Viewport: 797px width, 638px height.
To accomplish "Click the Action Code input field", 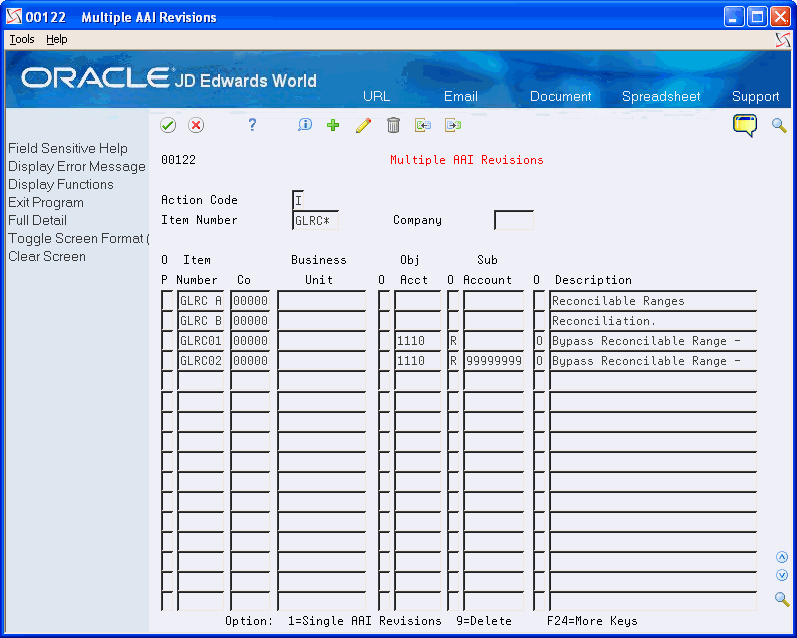I will (298, 200).
